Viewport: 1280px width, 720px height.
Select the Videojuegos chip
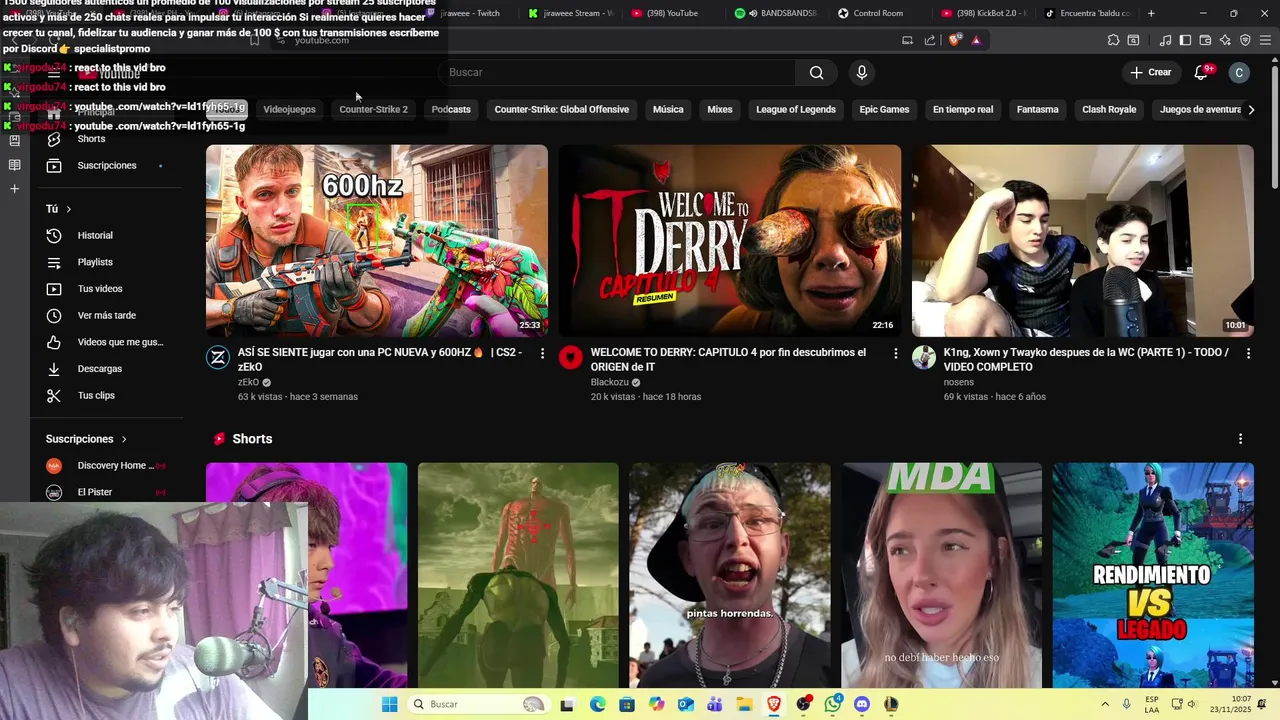289,109
